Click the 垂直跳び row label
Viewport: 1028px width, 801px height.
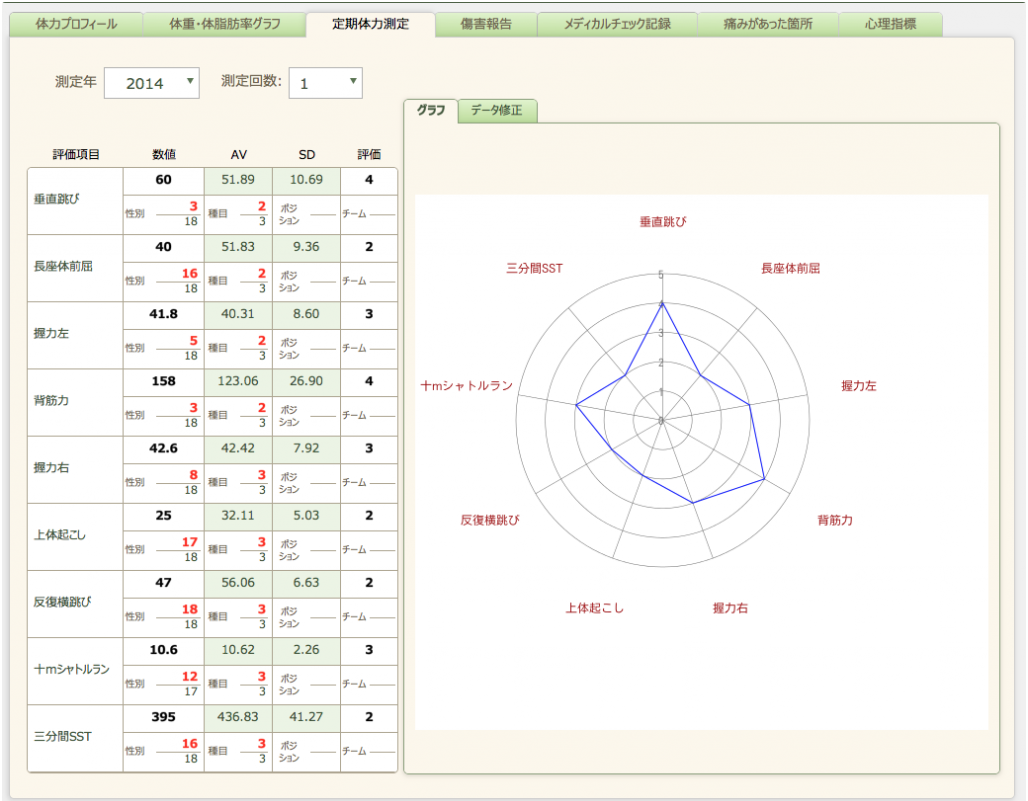tap(57, 198)
